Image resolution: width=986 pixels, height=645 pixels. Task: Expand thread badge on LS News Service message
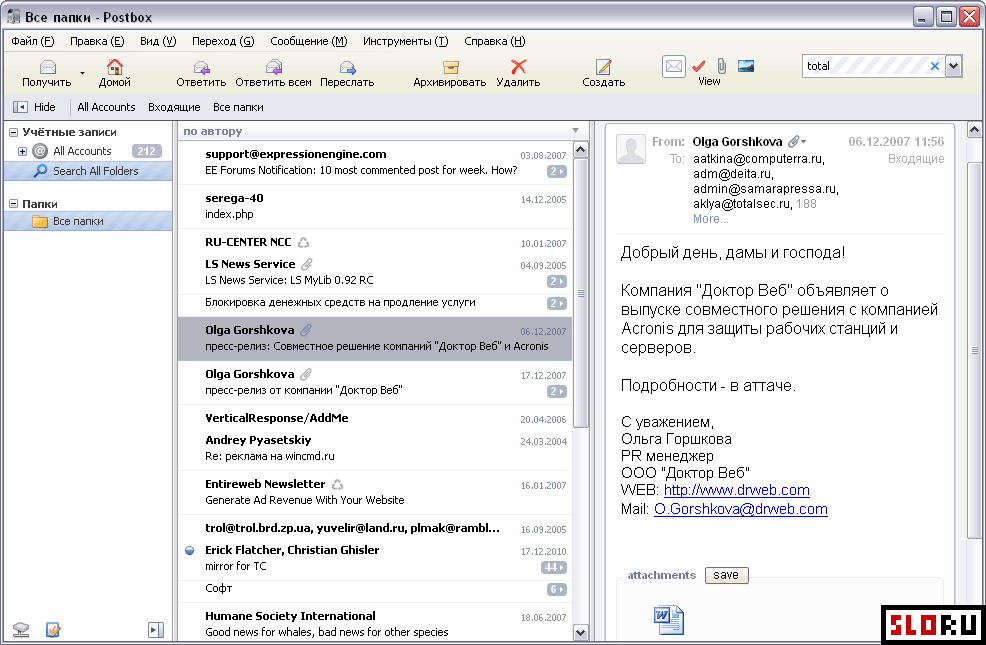click(557, 281)
